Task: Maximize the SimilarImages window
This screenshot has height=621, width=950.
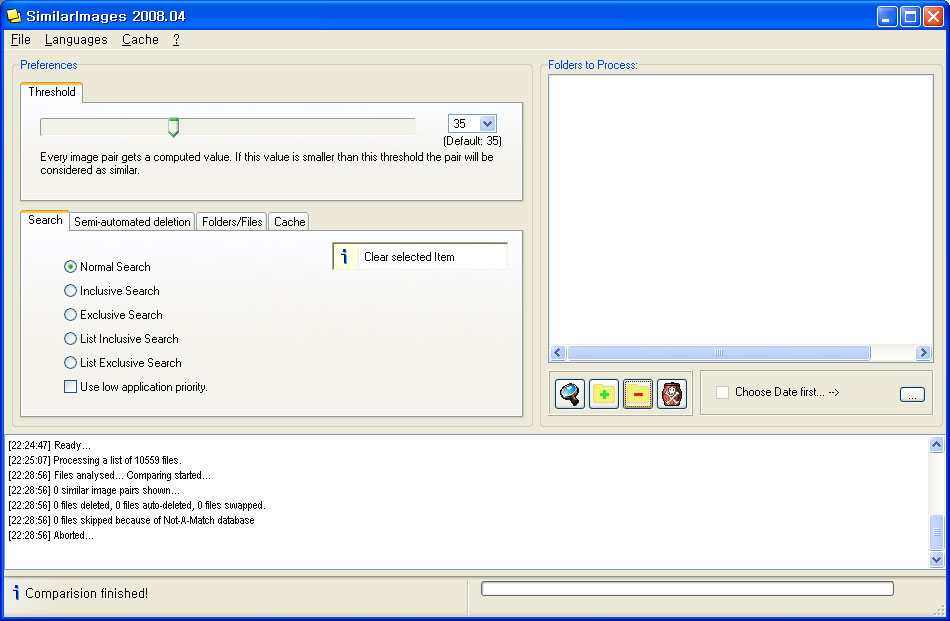Action: pyautogui.click(x=910, y=16)
